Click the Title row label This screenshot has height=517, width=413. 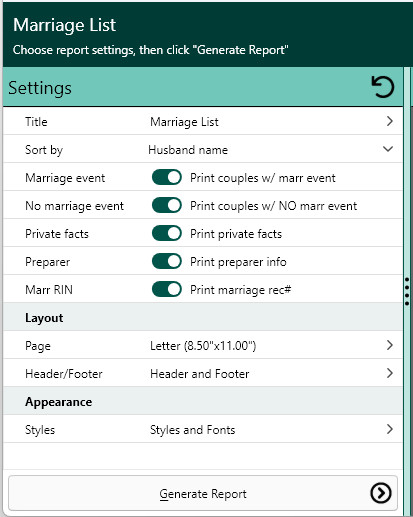click(36, 122)
